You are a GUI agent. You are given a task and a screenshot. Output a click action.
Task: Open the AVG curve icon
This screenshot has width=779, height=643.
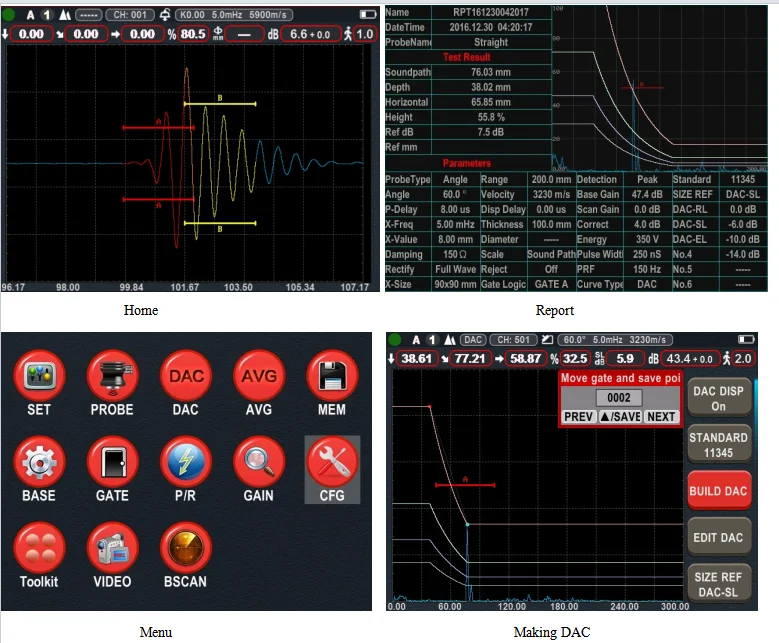pos(259,375)
